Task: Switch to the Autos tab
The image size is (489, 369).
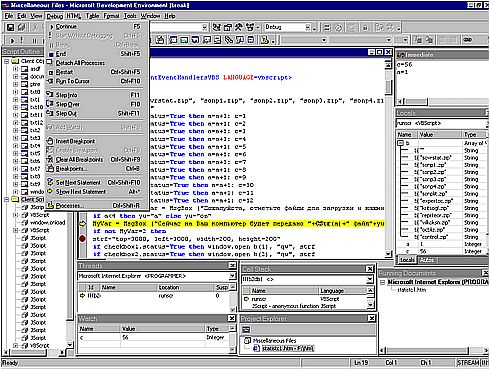Action: 426,260
